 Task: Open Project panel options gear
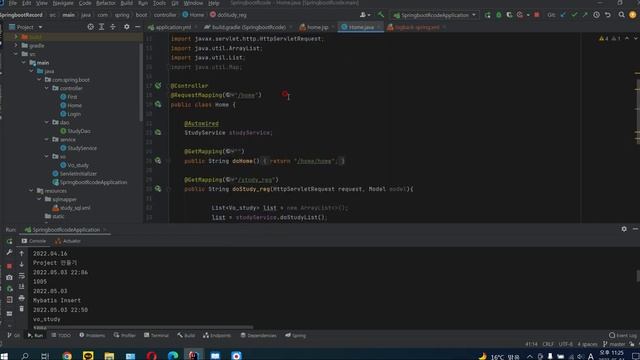(127, 27)
